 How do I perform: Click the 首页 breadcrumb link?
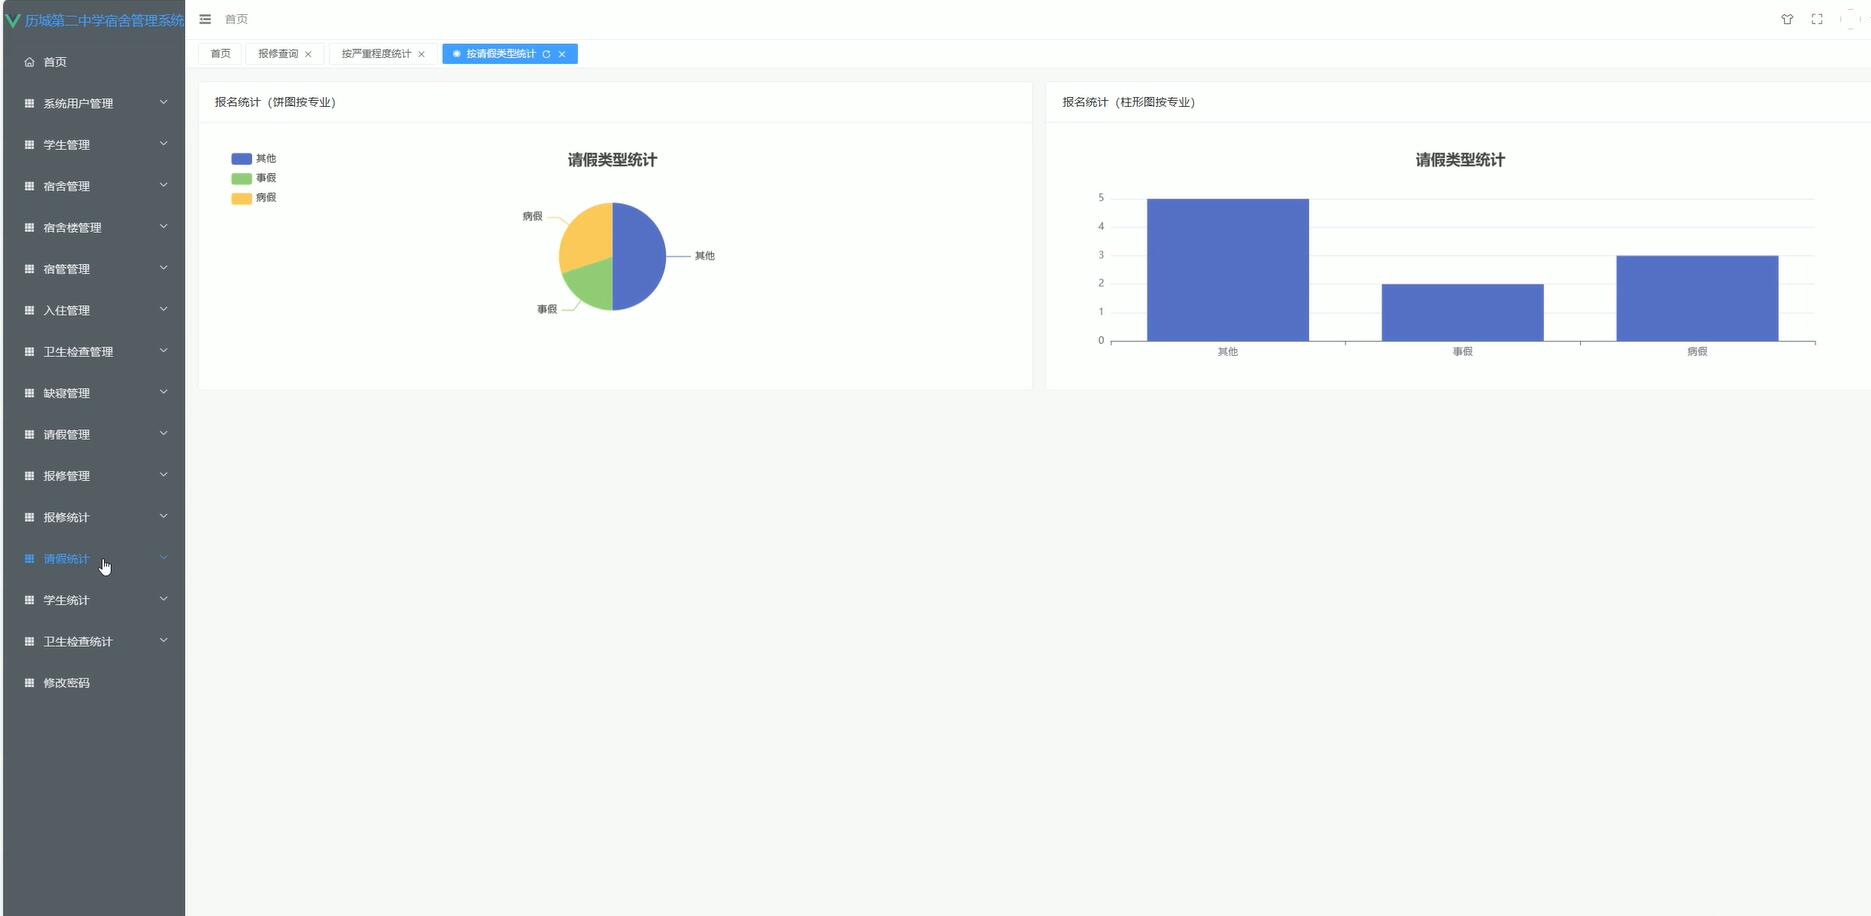(x=236, y=19)
